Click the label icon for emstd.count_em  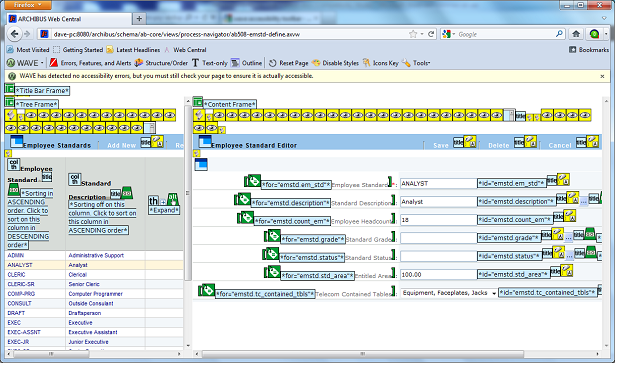246,217
